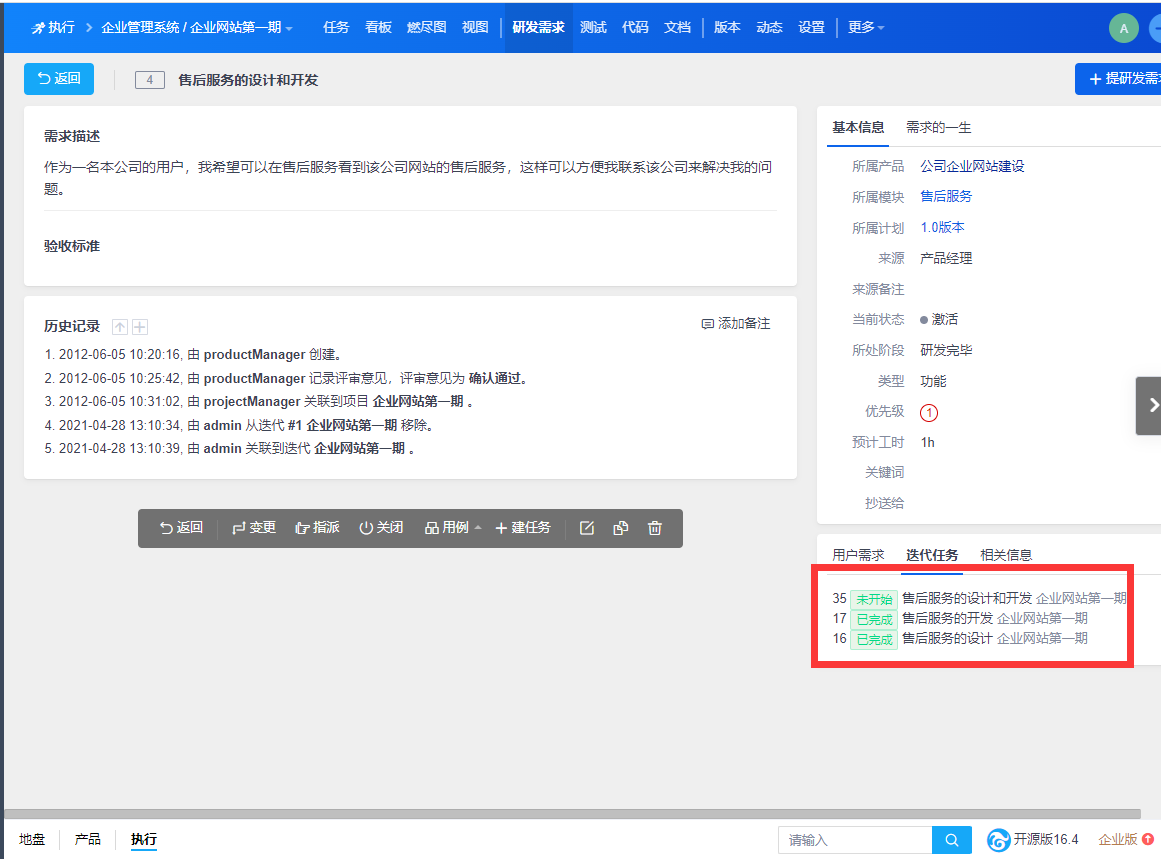Click the trash delete icon in toolbar

[655, 528]
